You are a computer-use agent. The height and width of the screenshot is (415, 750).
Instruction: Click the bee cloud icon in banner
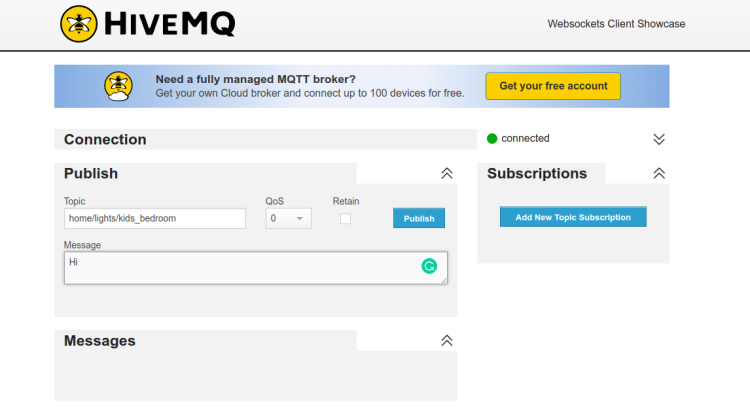pyautogui.click(x=119, y=86)
